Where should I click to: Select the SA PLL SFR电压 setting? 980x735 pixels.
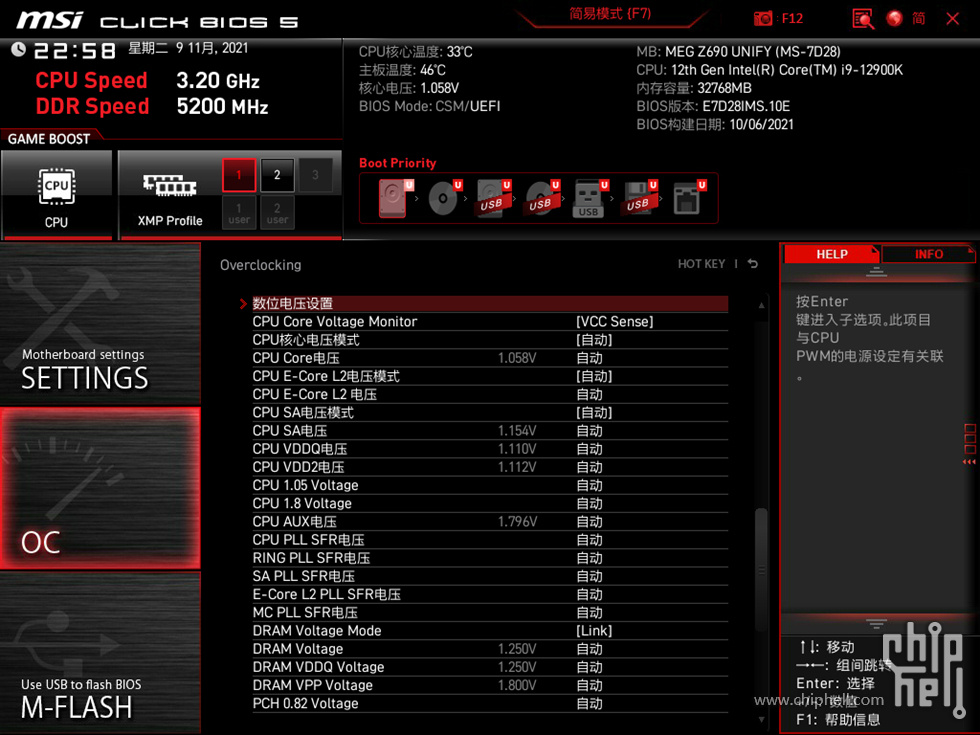click(x=490, y=576)
